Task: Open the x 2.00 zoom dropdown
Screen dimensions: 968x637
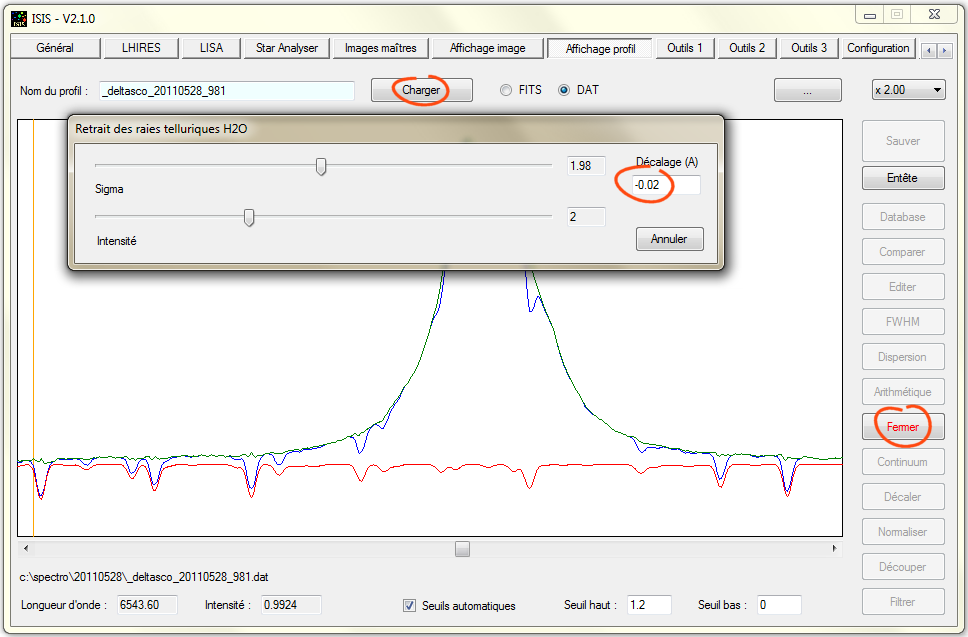Action: pyautogui.click(x=908, y=90)
